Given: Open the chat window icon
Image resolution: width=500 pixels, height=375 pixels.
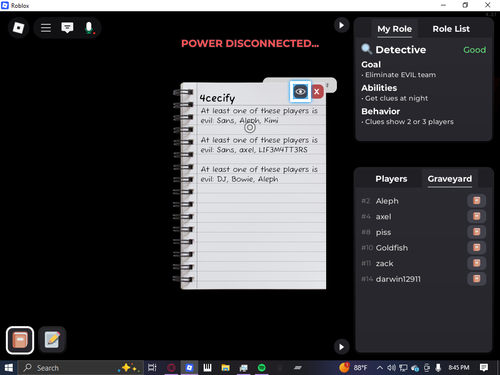Looking at the screenshot, I should (67, 28).
